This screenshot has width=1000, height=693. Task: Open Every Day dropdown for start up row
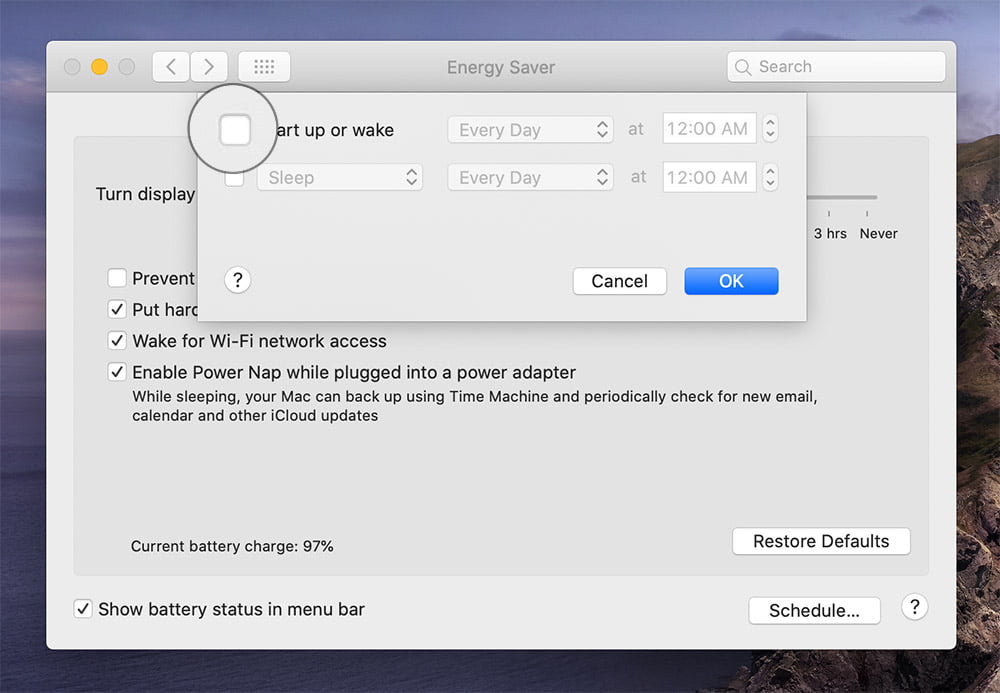[x=530, y=130]
